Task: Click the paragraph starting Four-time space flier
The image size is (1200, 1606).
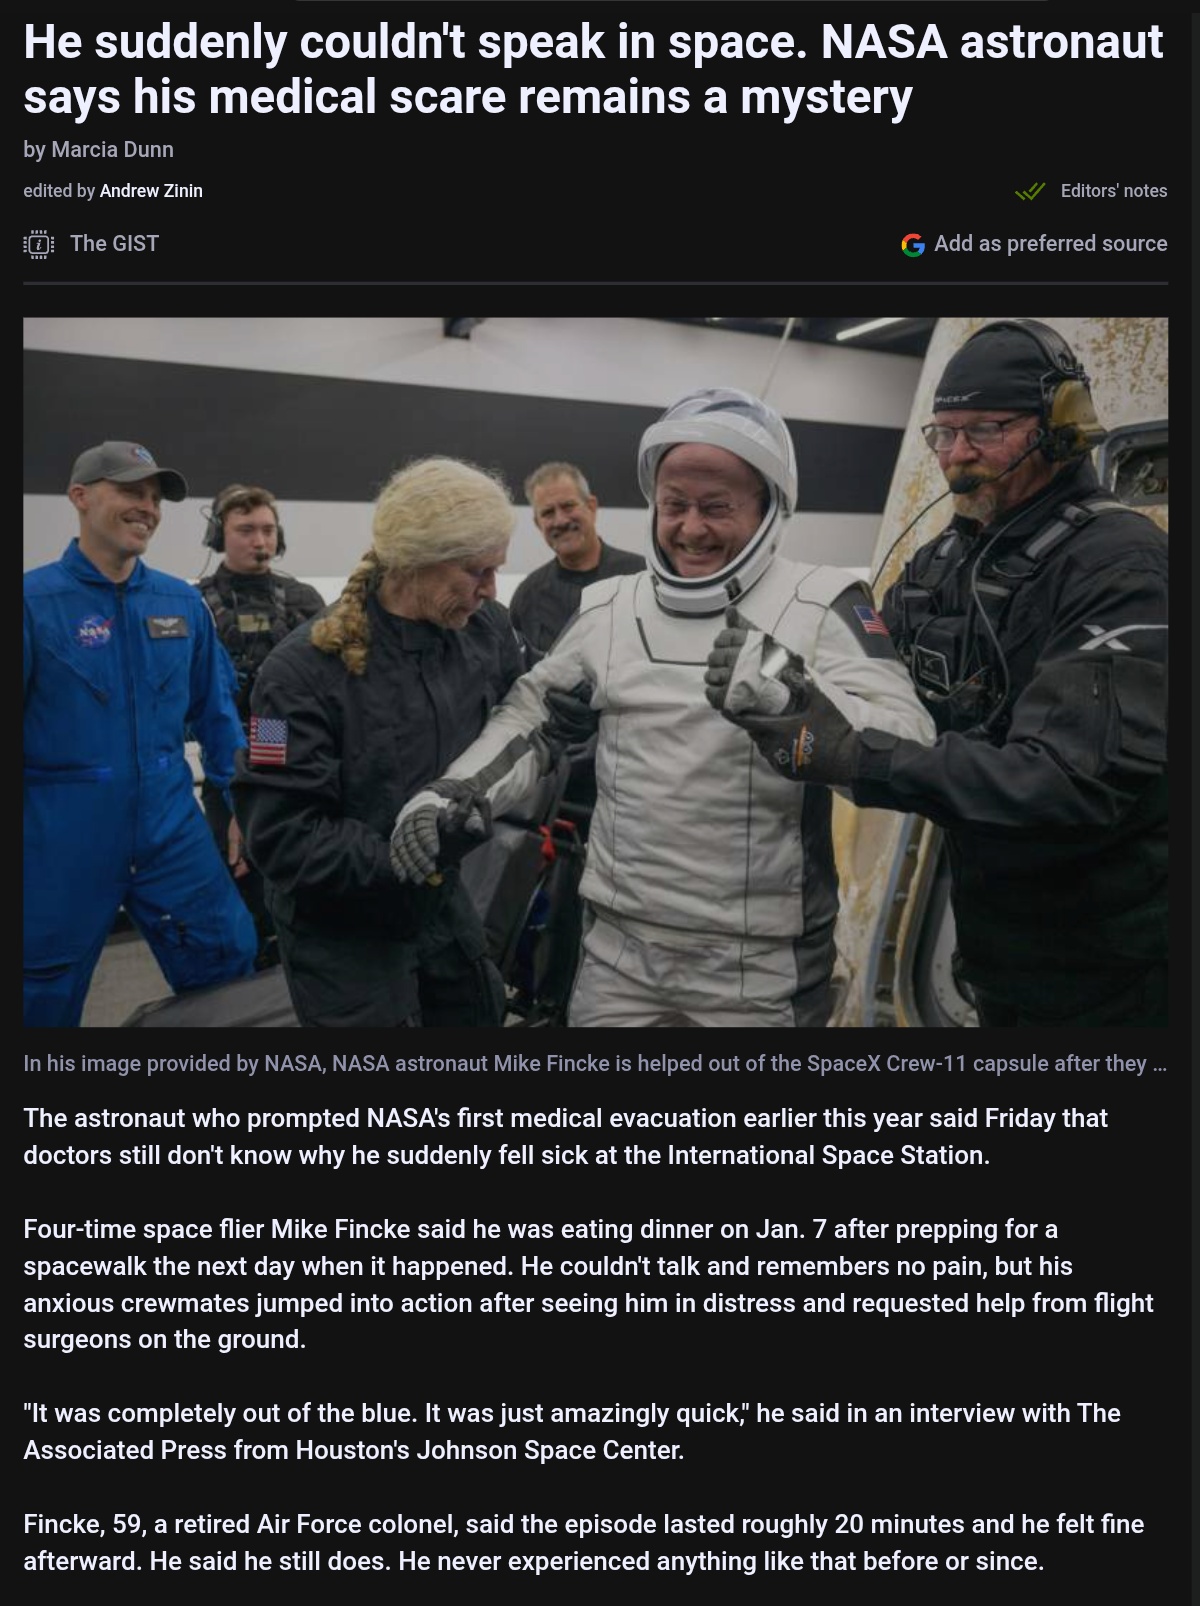Action: (x=588, y=1284)
